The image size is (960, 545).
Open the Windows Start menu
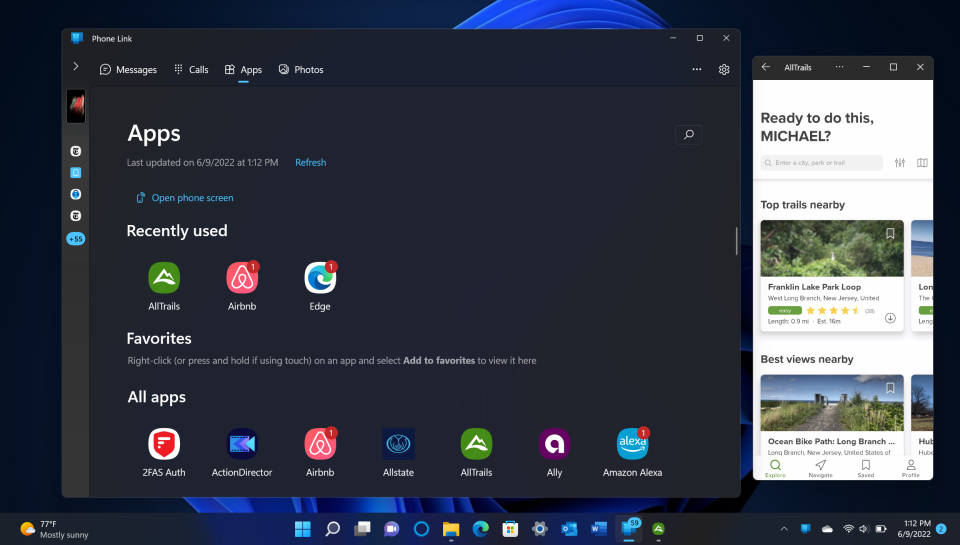[302, 528]
